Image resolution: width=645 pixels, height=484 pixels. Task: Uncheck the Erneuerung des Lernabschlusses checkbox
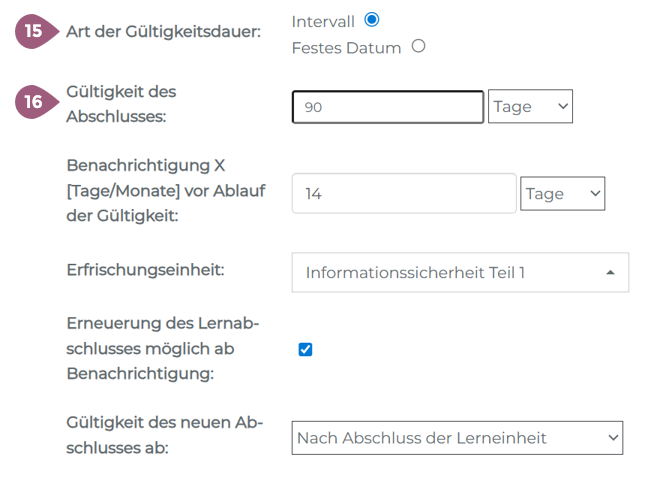coord(306,349)
